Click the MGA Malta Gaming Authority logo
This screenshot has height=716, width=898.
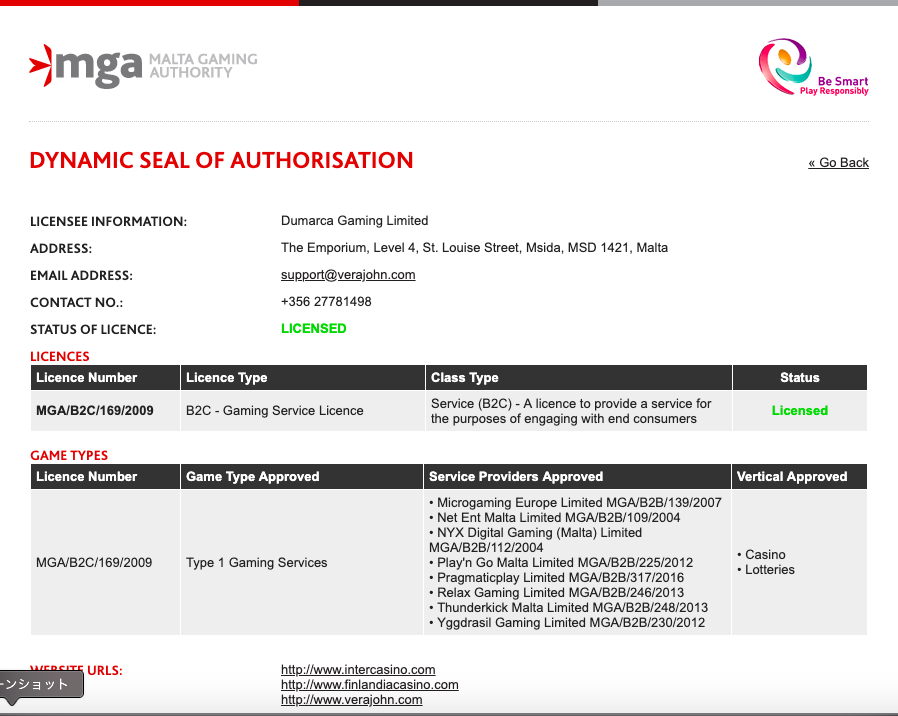tap(143, 66)
